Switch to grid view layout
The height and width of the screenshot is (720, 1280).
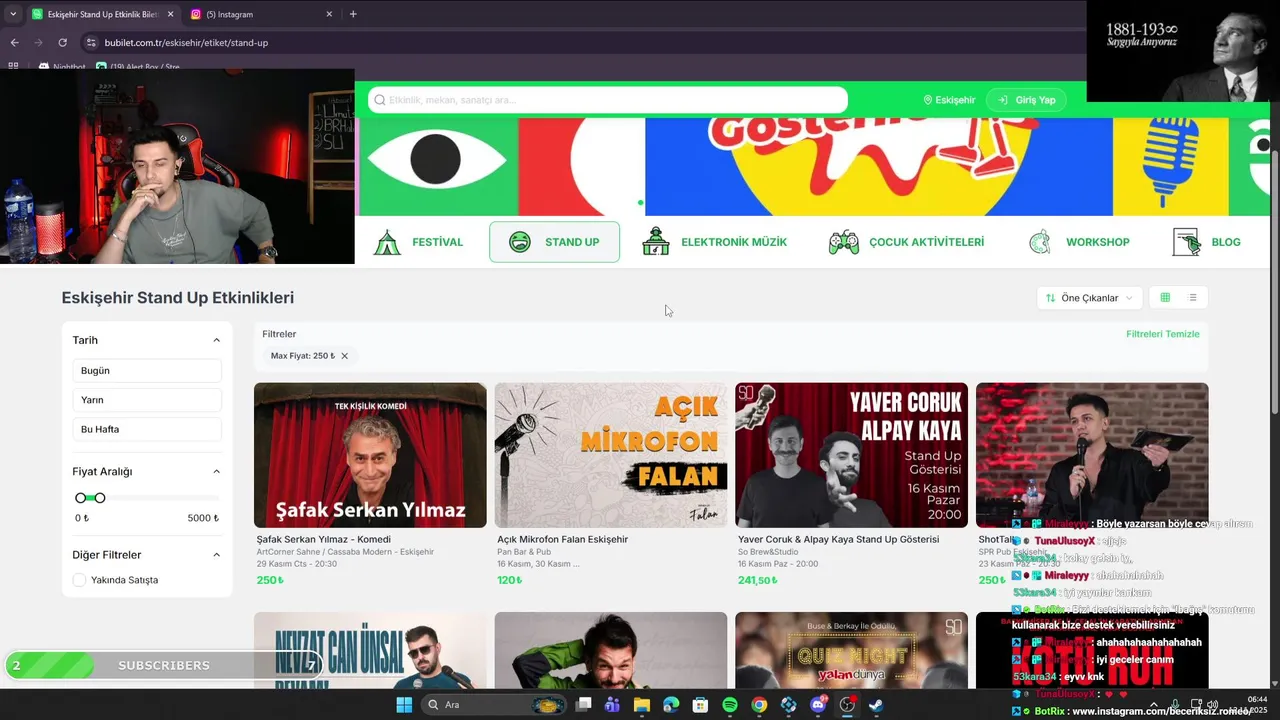[x=1165, y=298]
